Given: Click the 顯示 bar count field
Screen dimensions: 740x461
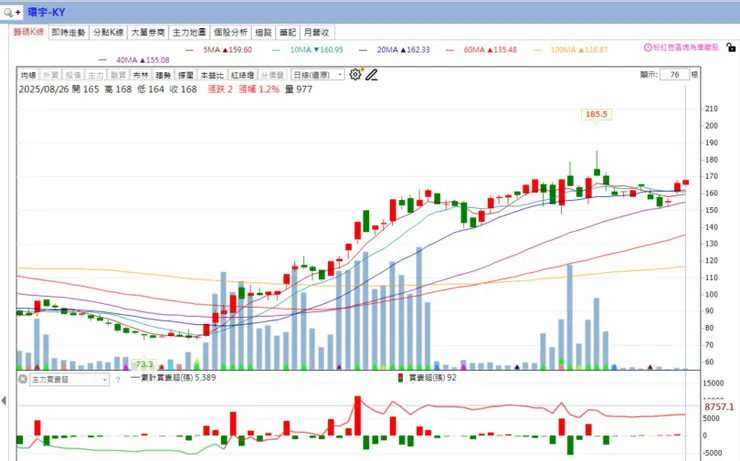Looking at the screenshot, I should click(674, 75).
